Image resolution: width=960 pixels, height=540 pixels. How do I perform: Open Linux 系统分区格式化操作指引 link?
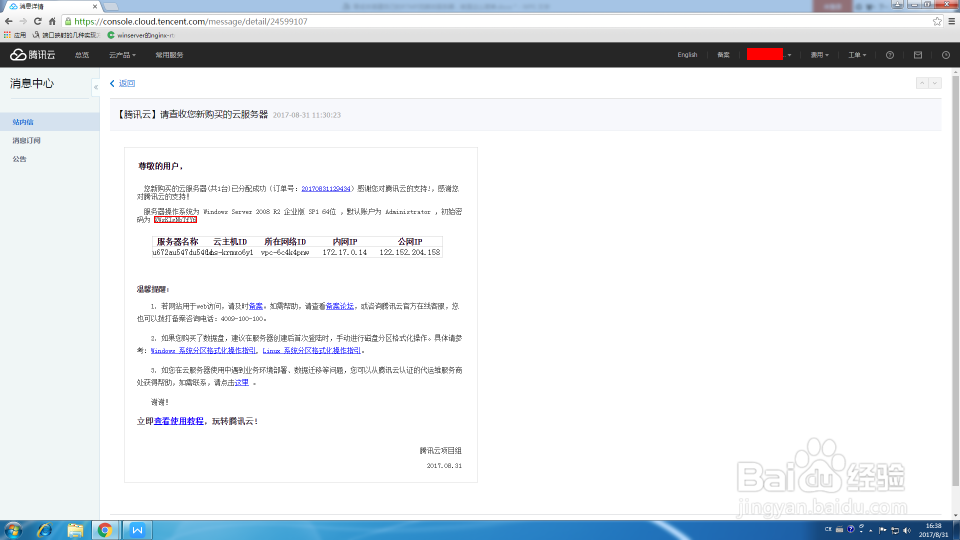coord(312,351)
